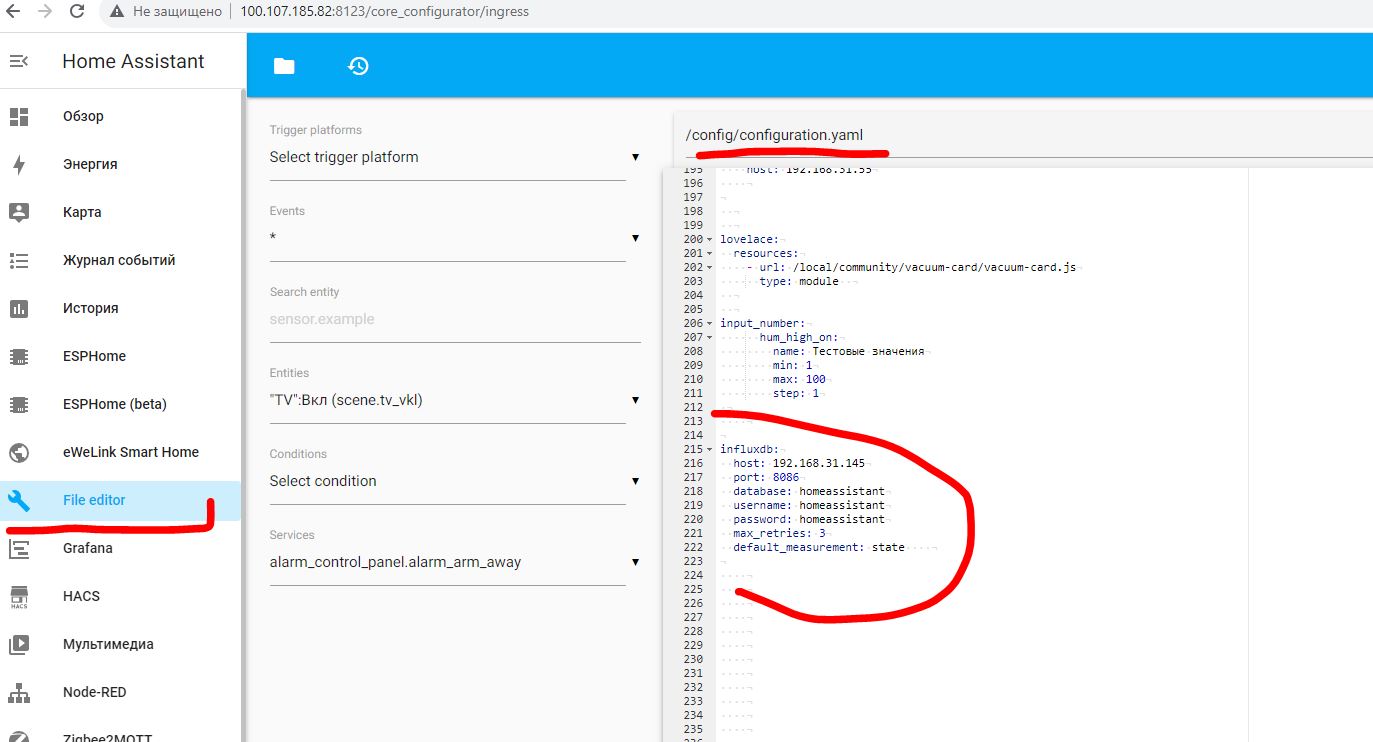Click the not-secure warning icon
Screen dimensions: 1373x742
click(x=117, y=12)
